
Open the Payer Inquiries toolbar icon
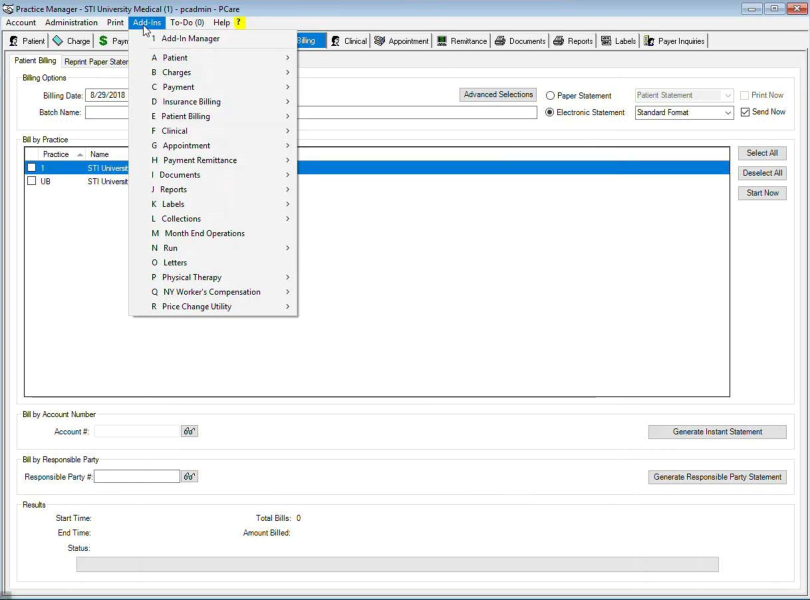tap(675, 41)
